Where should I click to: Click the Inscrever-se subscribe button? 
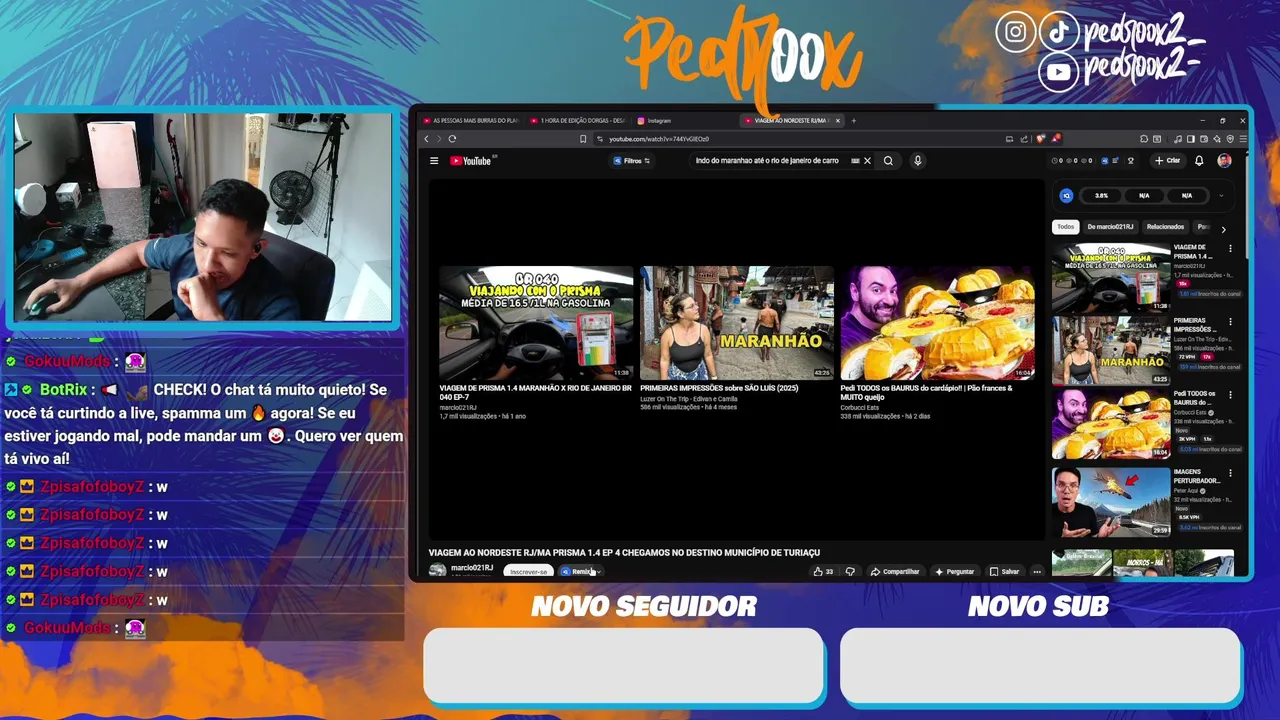(x=528, y=572)
